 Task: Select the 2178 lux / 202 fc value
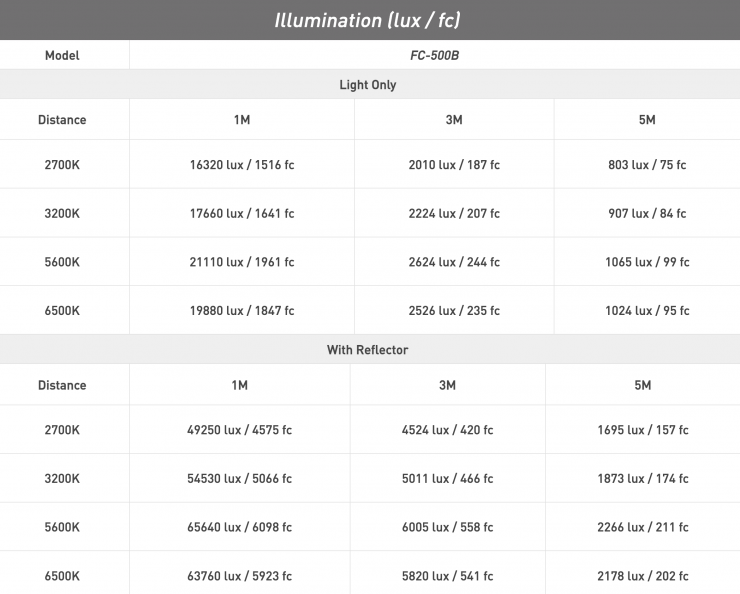pos(643,575)
